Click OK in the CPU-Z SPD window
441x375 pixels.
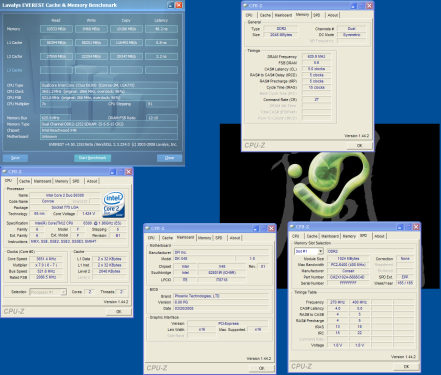(406, 367)
